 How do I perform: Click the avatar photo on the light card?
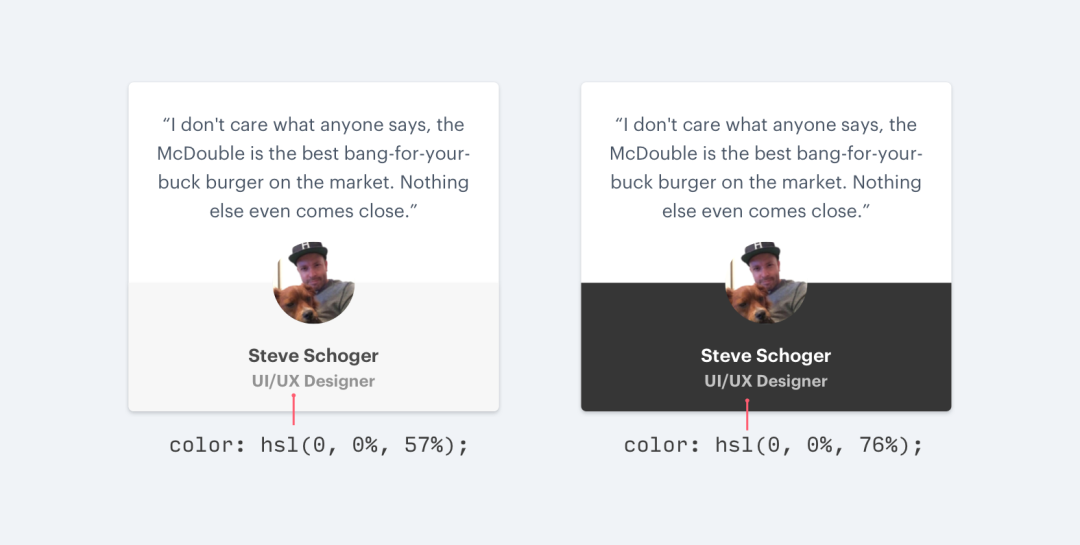(314, 282)
